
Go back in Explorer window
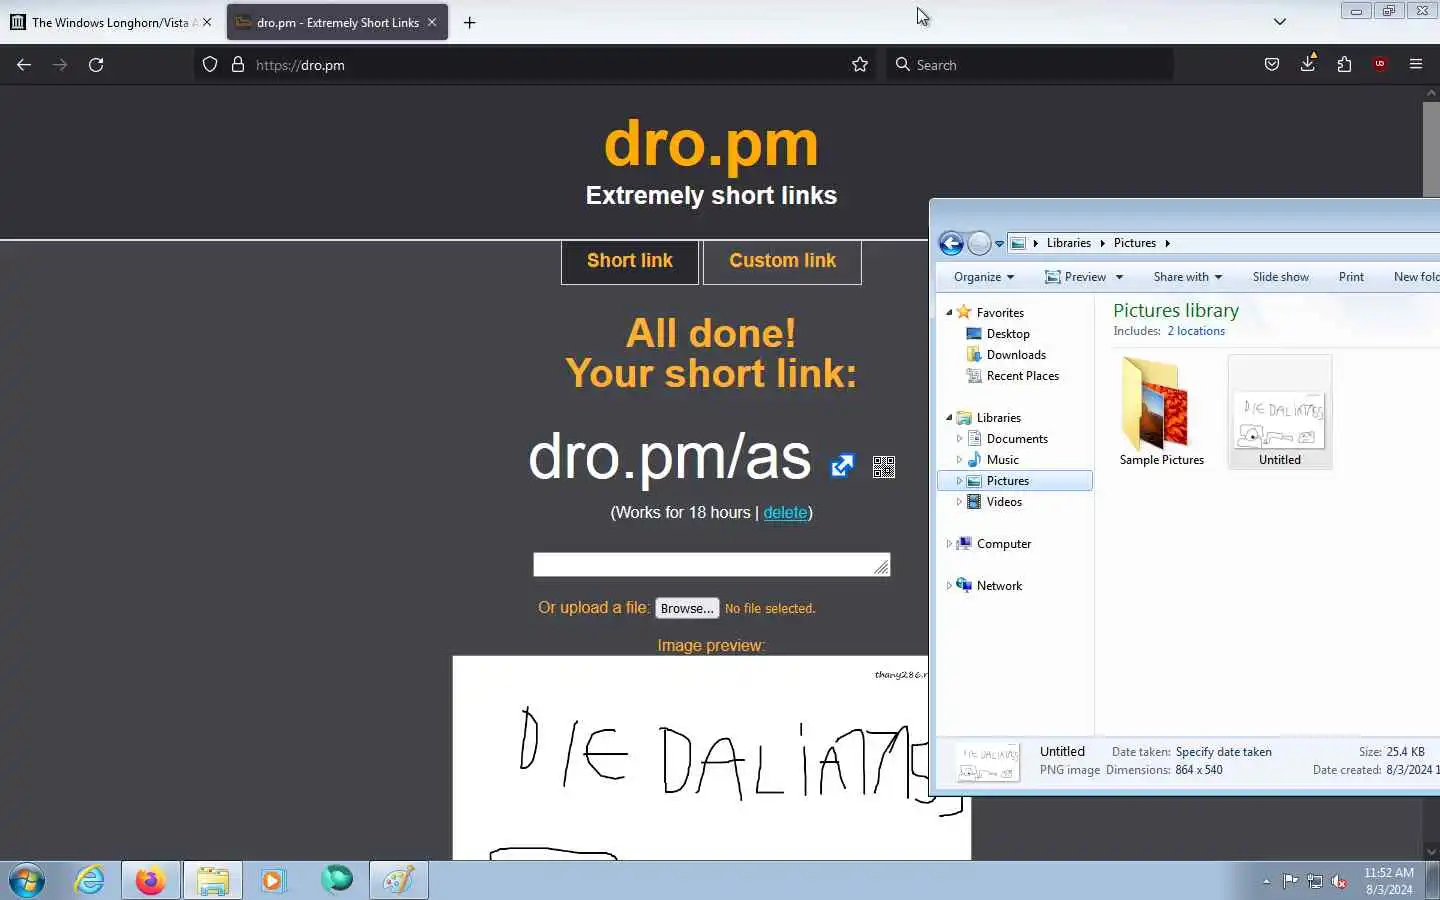point(951,243)
